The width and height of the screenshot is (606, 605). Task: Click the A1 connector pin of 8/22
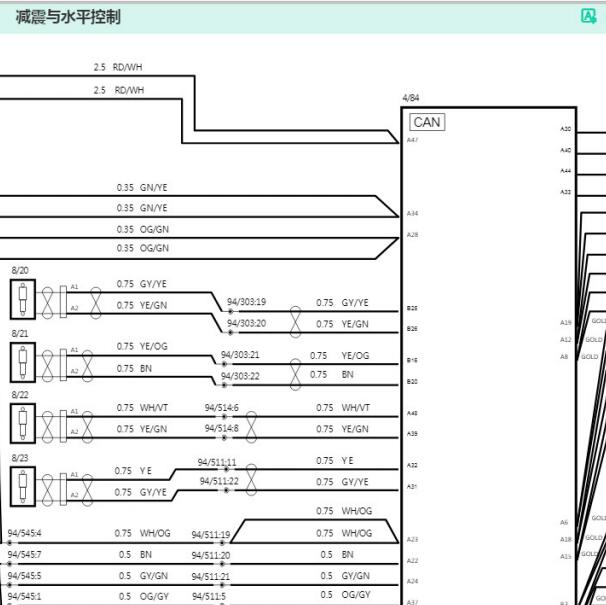point(74,411)
